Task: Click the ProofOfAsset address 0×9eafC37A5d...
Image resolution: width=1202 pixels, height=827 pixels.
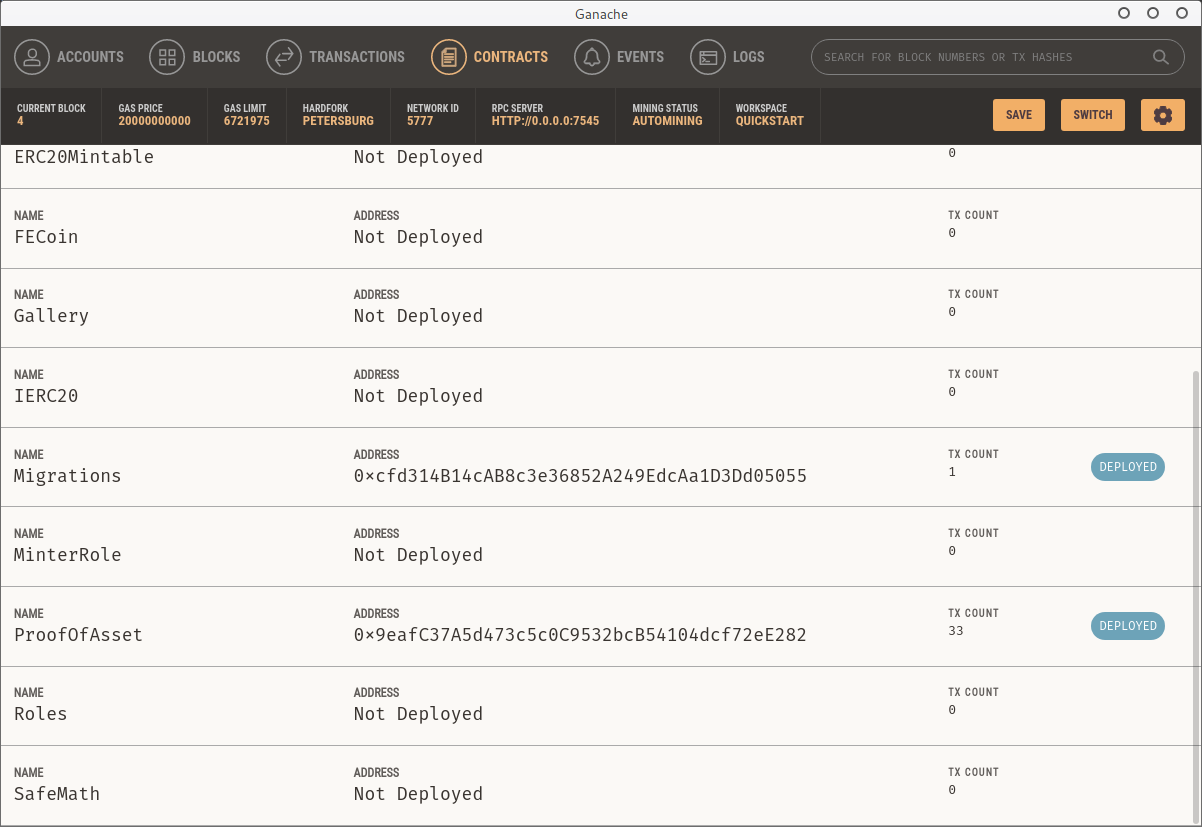Action: 580,635
